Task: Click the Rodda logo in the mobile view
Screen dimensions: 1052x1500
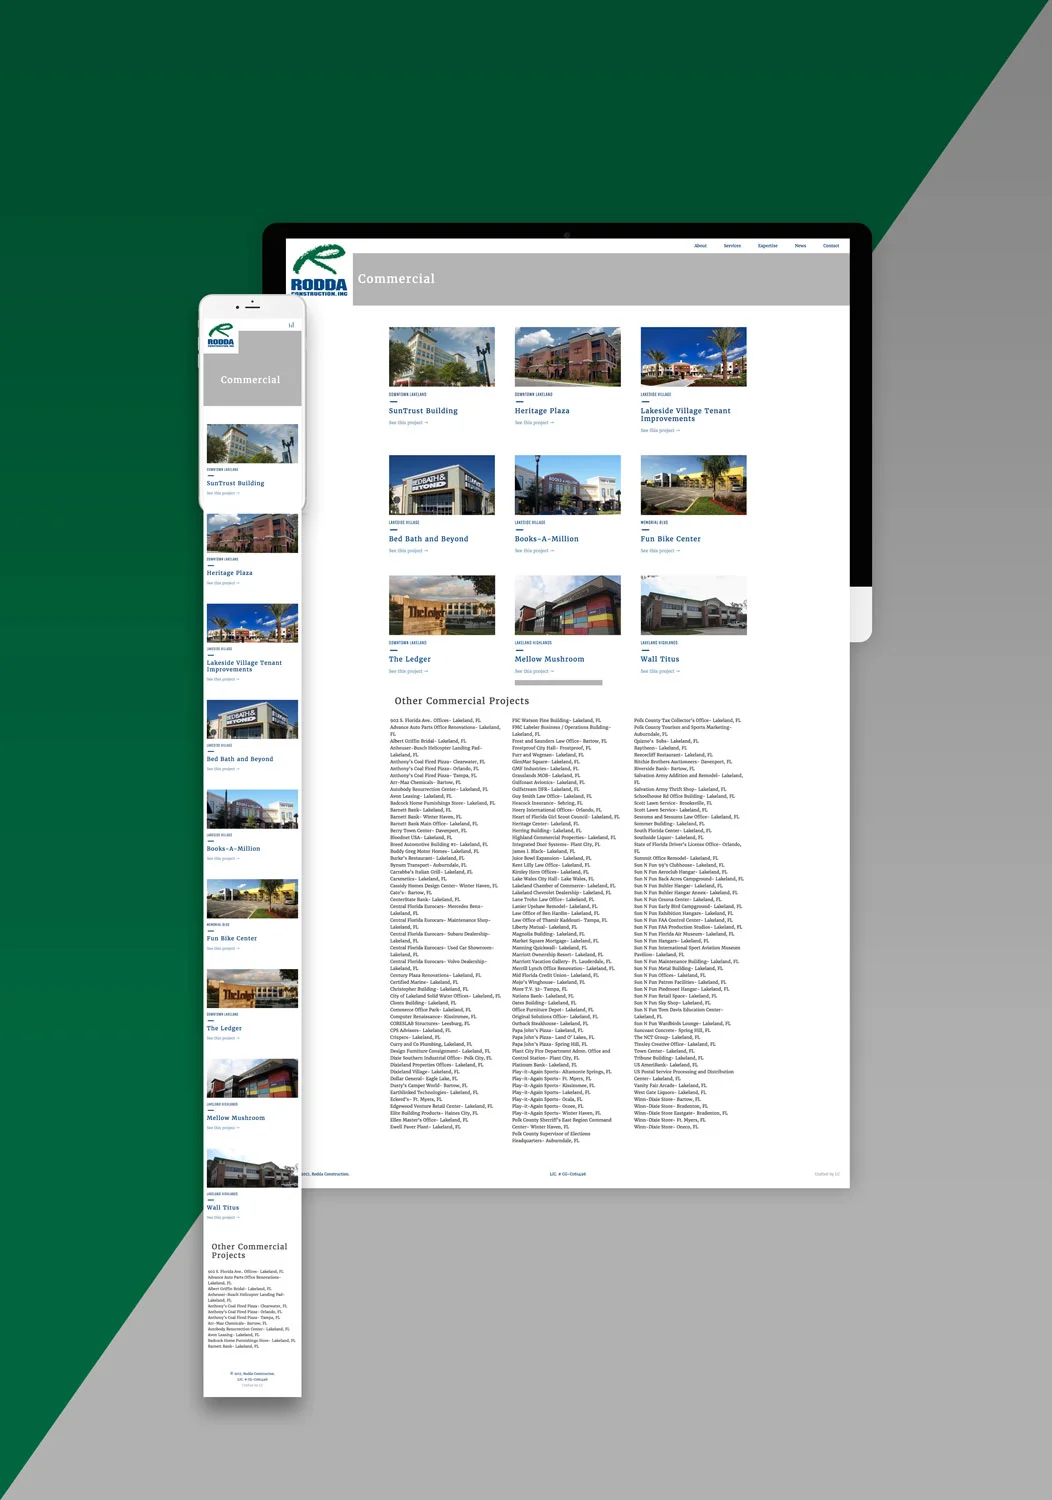Action: [221, 336]
